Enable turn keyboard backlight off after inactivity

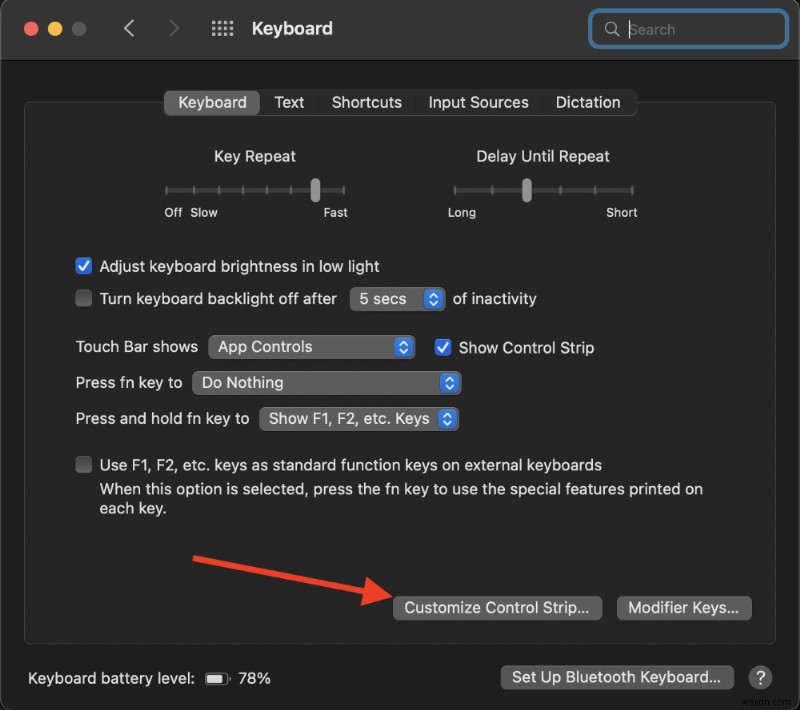(x=84, y=299)
